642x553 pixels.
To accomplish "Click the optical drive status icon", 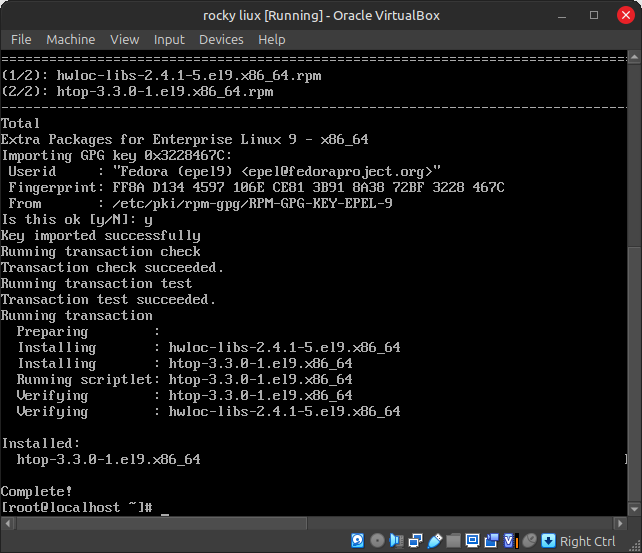I will (377, 541).
